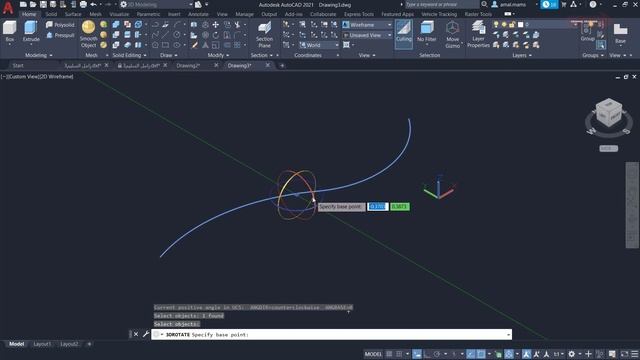The image size is (640, 360).
Task: Open the Start file tab
Action: click(18, 65)
